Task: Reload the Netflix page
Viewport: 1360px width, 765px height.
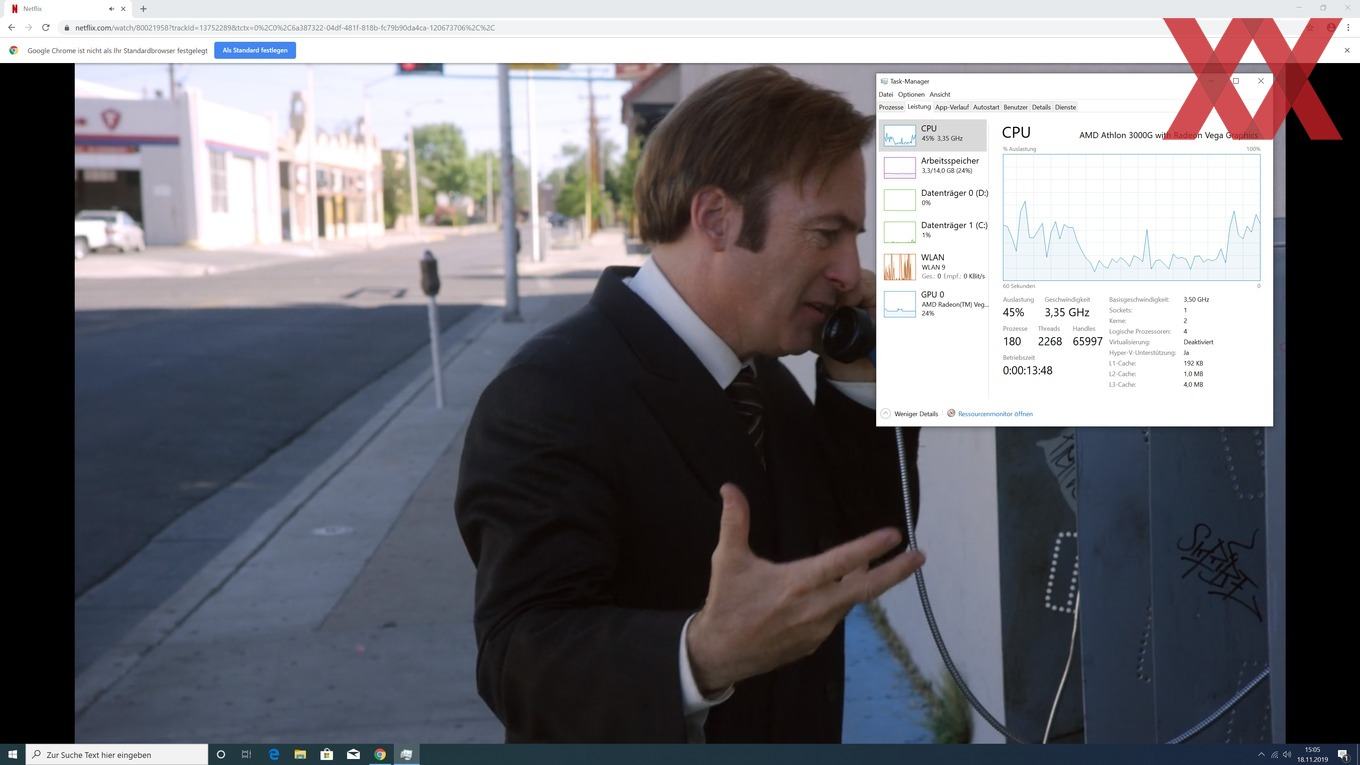Action: [45, 27]
